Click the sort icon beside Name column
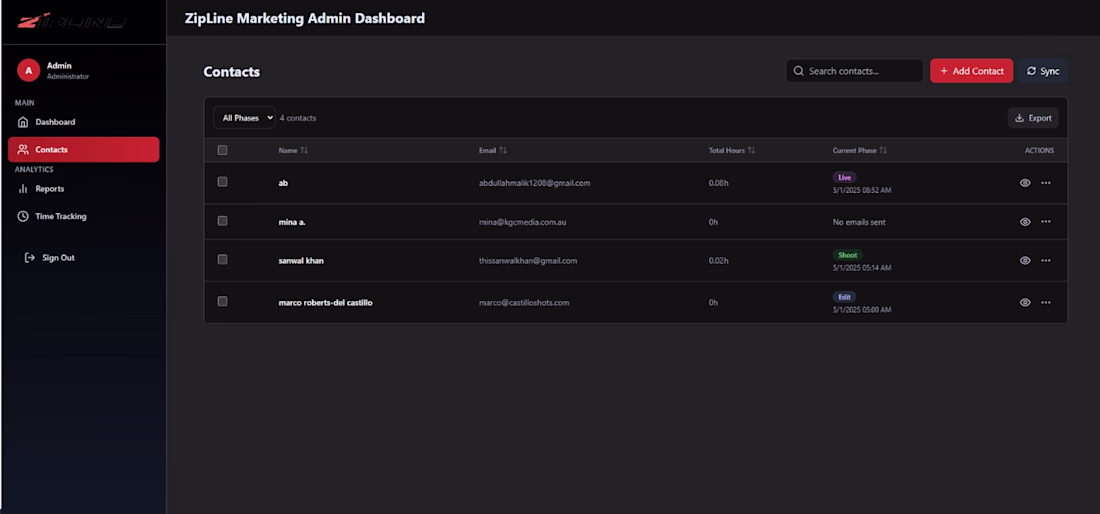Screen dimensions: 1100x514 [304, 151]
